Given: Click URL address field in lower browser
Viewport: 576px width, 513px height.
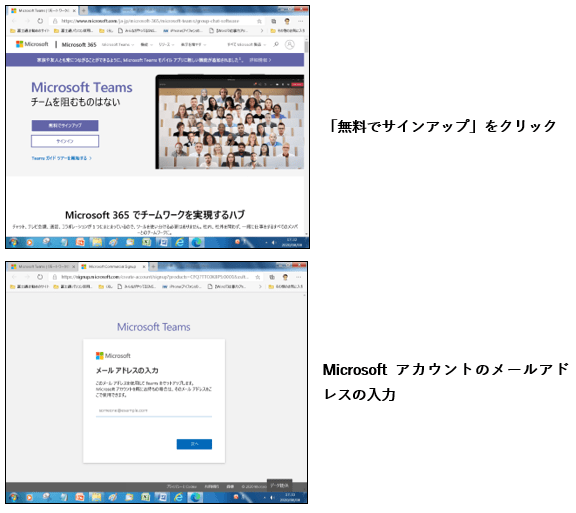Looking at the screenshot, I should (155, 277).
